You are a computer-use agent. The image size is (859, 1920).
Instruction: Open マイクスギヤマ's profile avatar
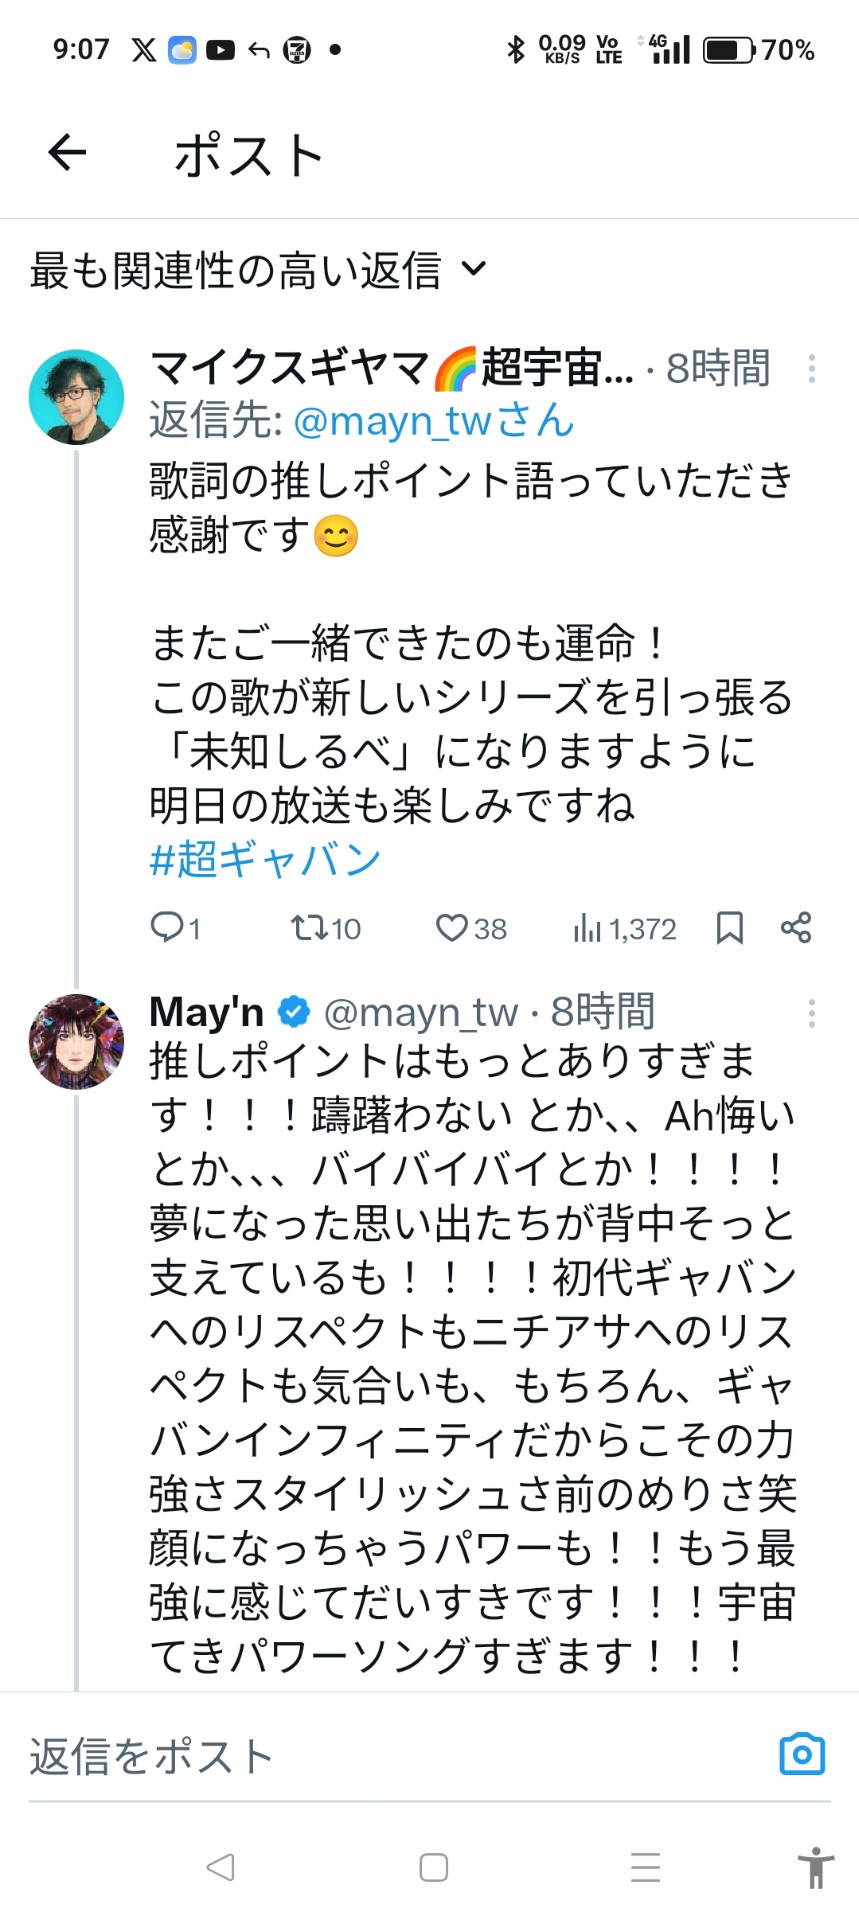76,397
